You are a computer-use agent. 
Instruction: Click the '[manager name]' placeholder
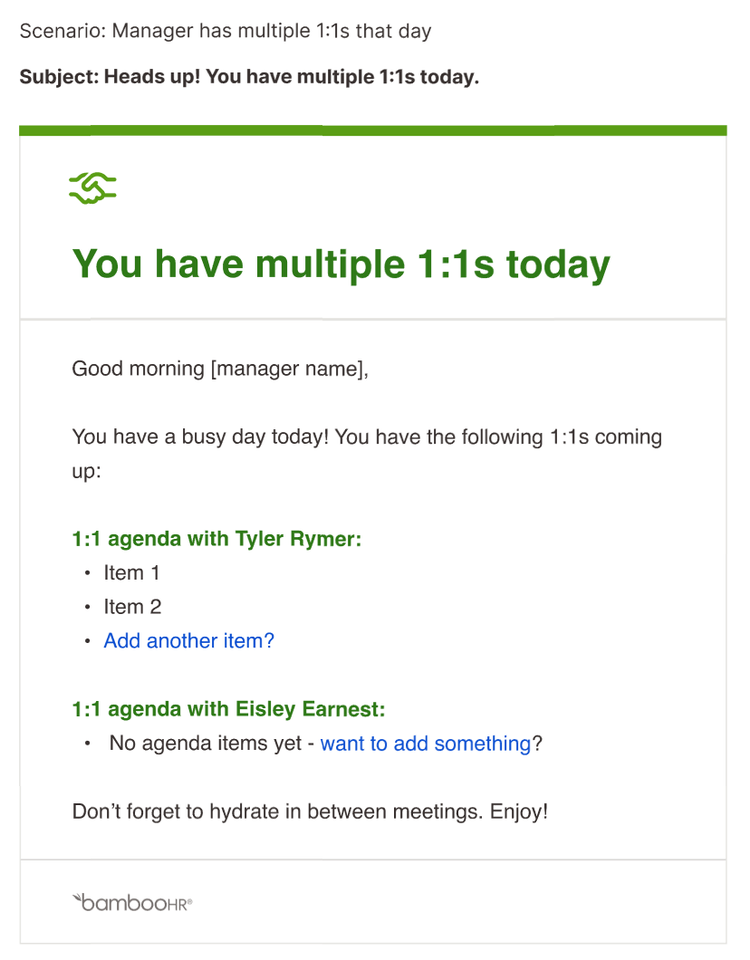290,369
